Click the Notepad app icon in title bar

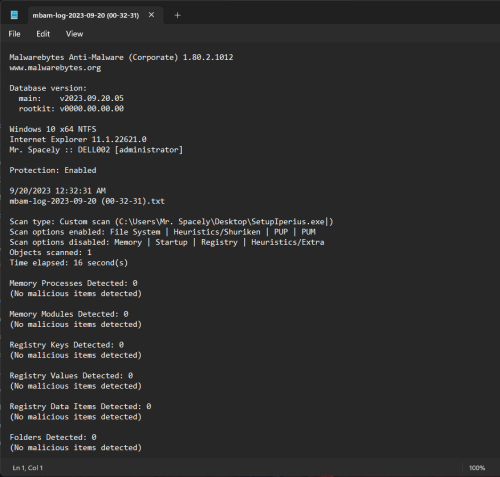[14, 15]
